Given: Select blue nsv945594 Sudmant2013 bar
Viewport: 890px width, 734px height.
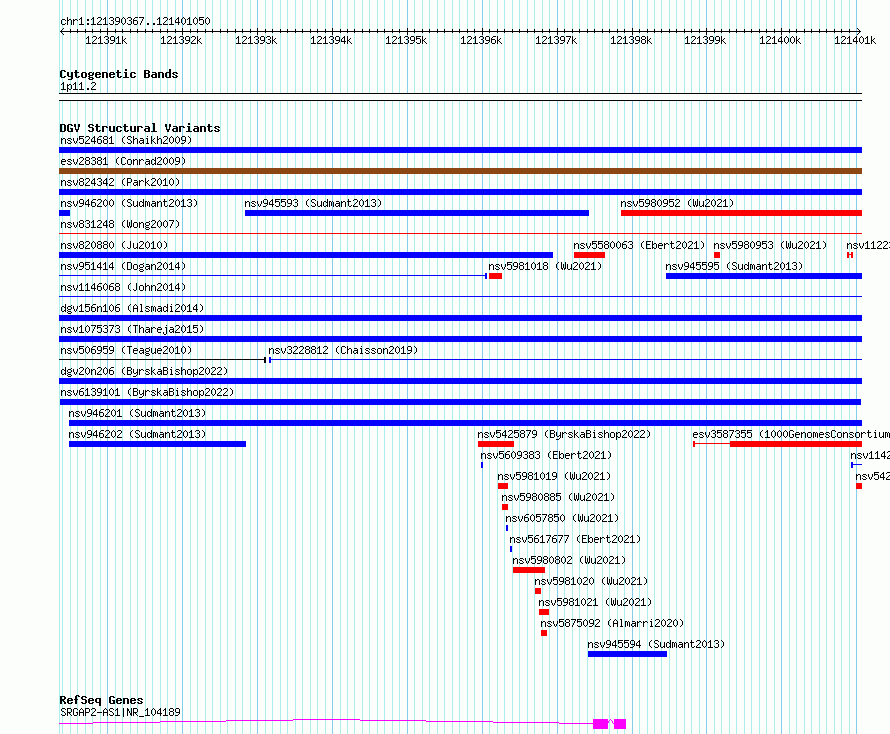Looking at the screenshot, I should click(627, 654).
